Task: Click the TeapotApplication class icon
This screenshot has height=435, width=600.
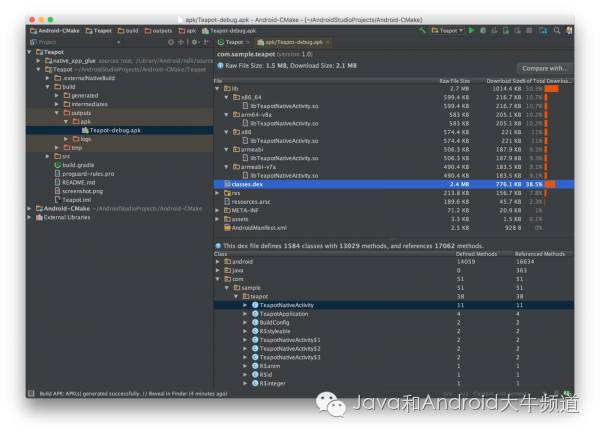Action: pyautogui.click(x=255, y=314)
